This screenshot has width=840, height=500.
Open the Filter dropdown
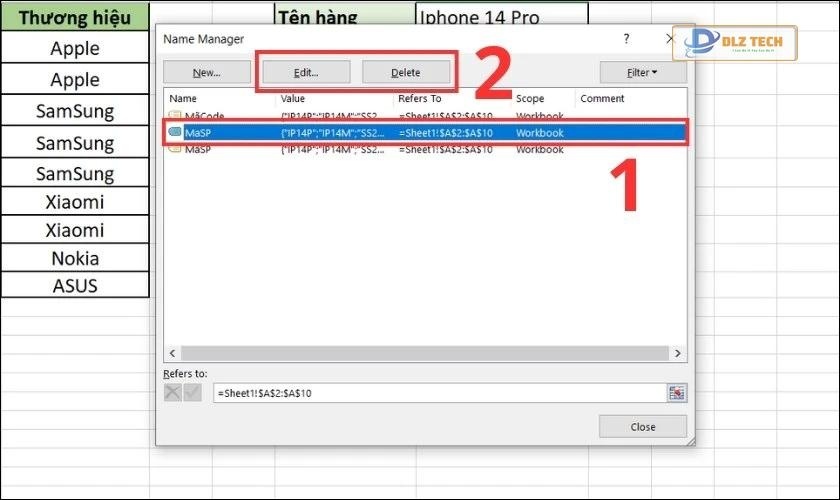(x=642, y=72)
